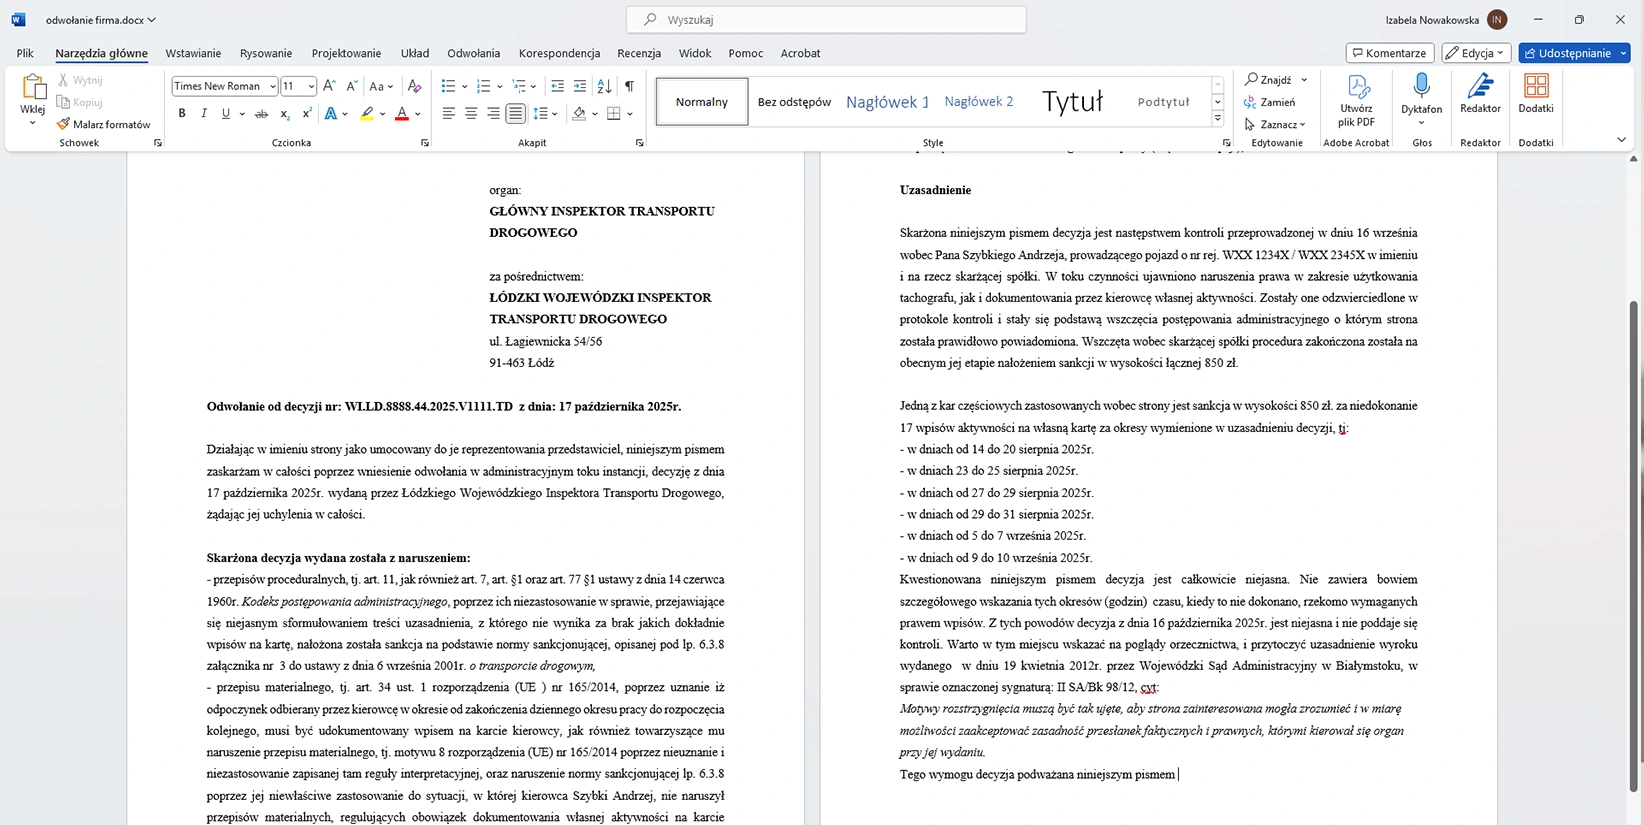Open the Editor (Redaktor) pen icon
Viewport: 1644px width, 825px height.
click(1480, 94)
